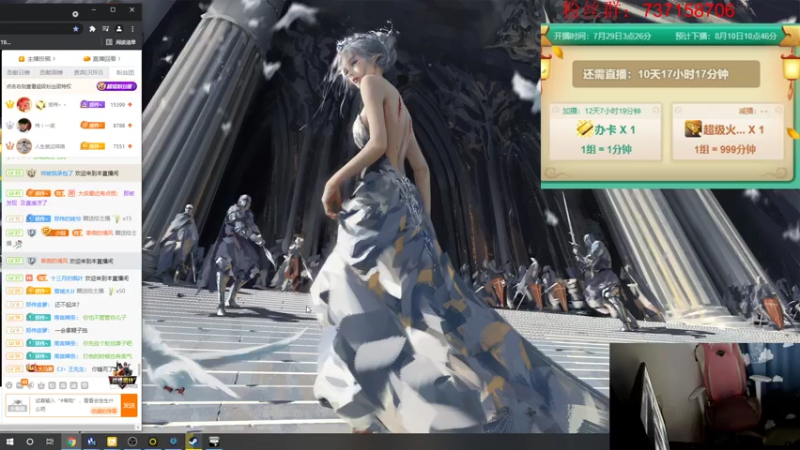This screenshot has width=800, height=450.
Task: Switch to Steam on the taskbar
Action: click(x=193, y=441)
